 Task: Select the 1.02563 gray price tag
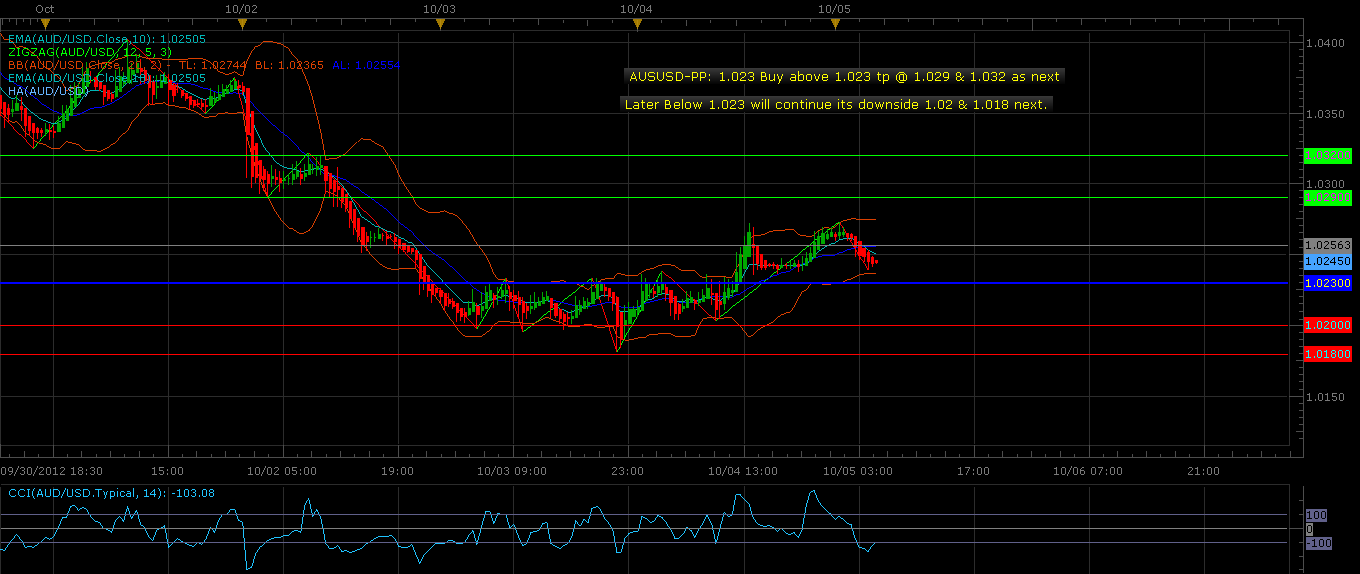coord(1329,245)
